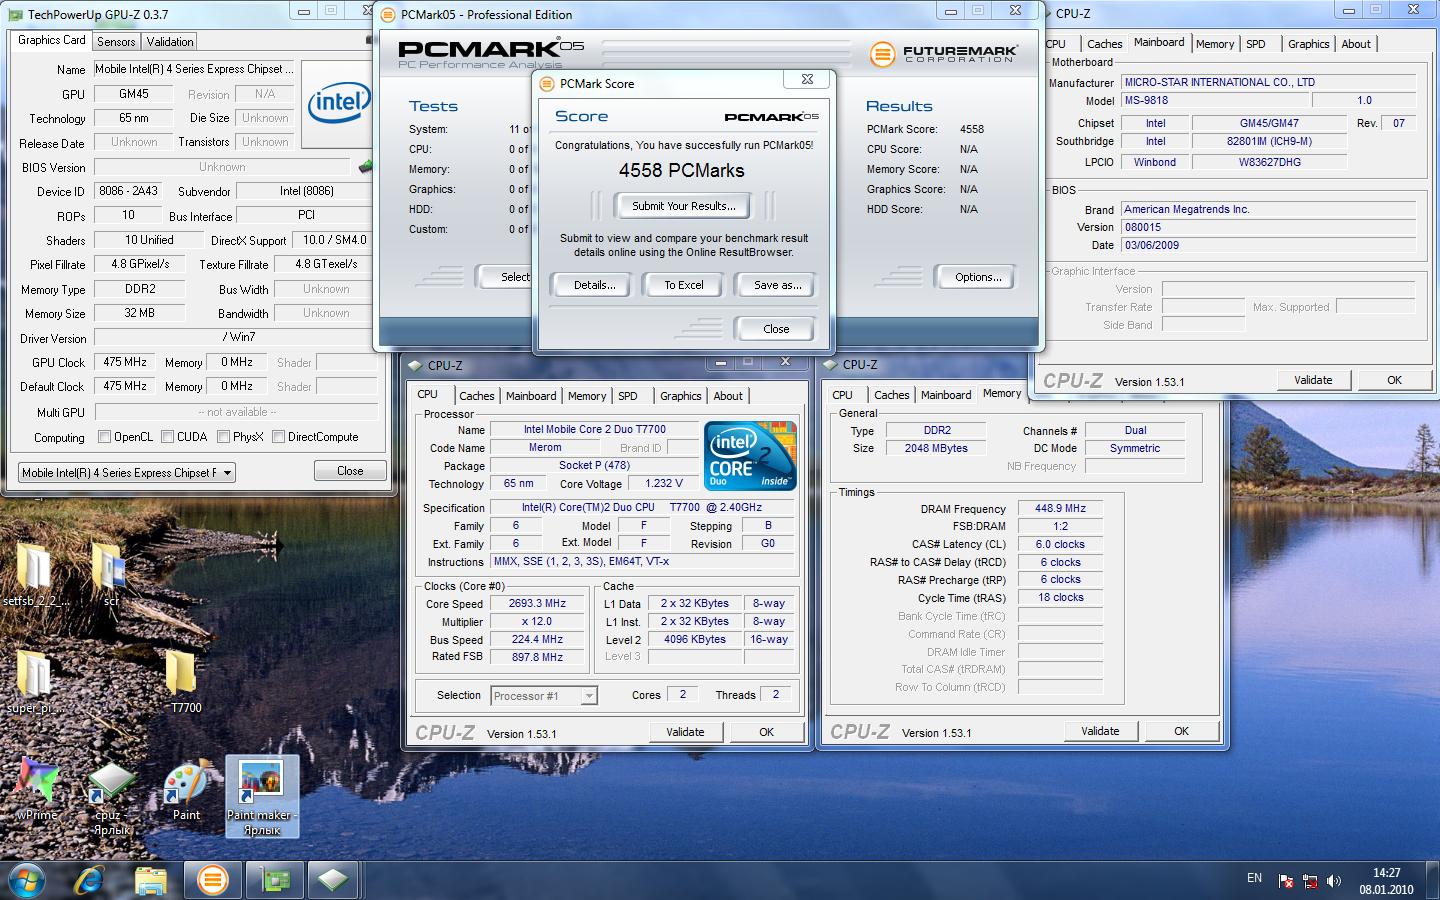Click Validate in CPU tab window
The width and height of the screenshot is (1440, 900).
pos(685,732)
